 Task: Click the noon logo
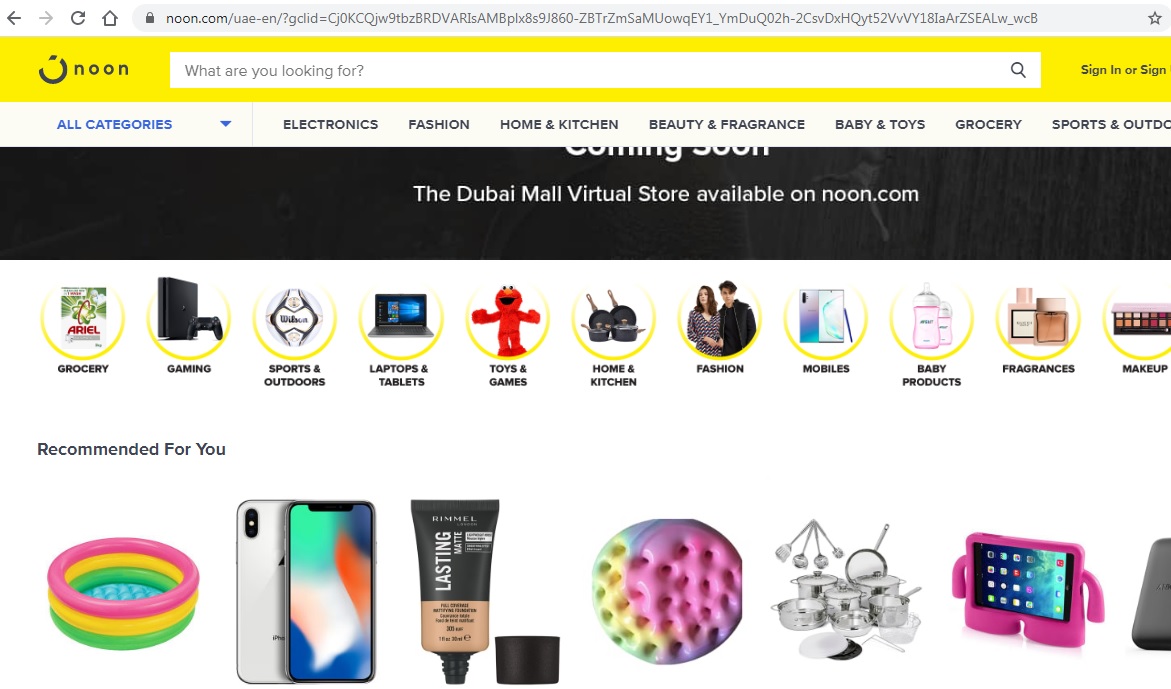click(84, 69)
